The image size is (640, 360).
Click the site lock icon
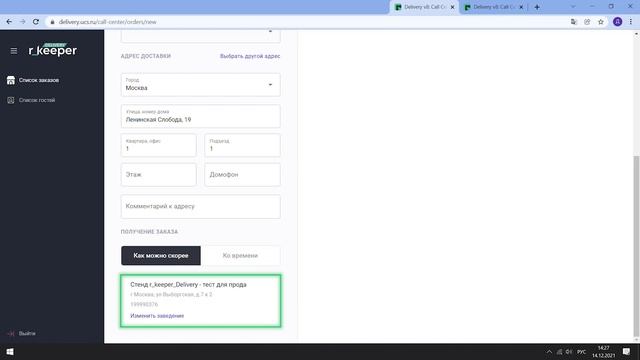coord(52,22)
